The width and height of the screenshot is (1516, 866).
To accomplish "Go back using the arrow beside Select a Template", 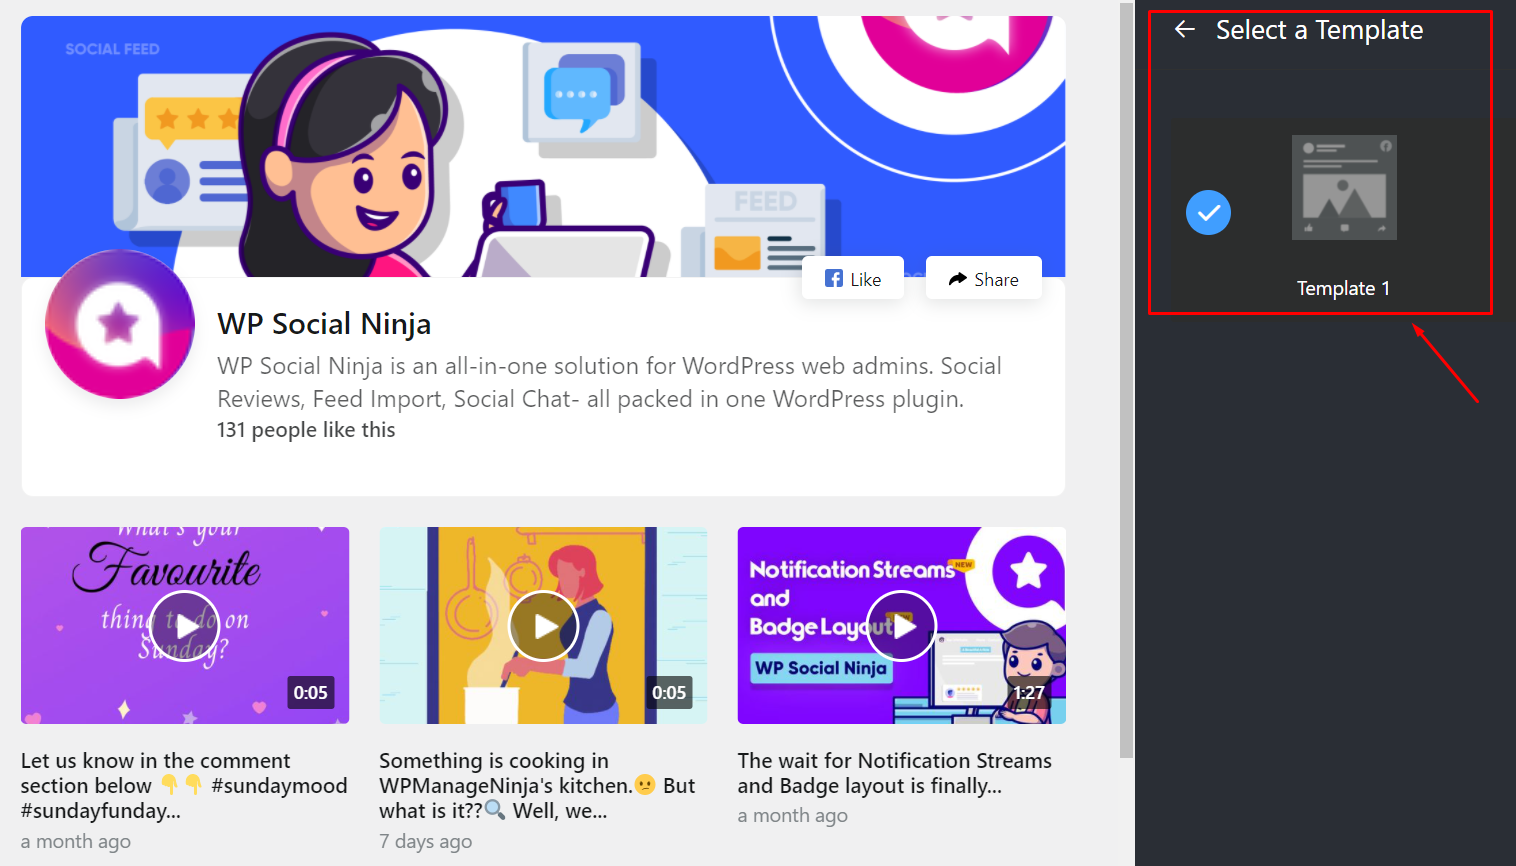I will click(x=1185, y=30).
